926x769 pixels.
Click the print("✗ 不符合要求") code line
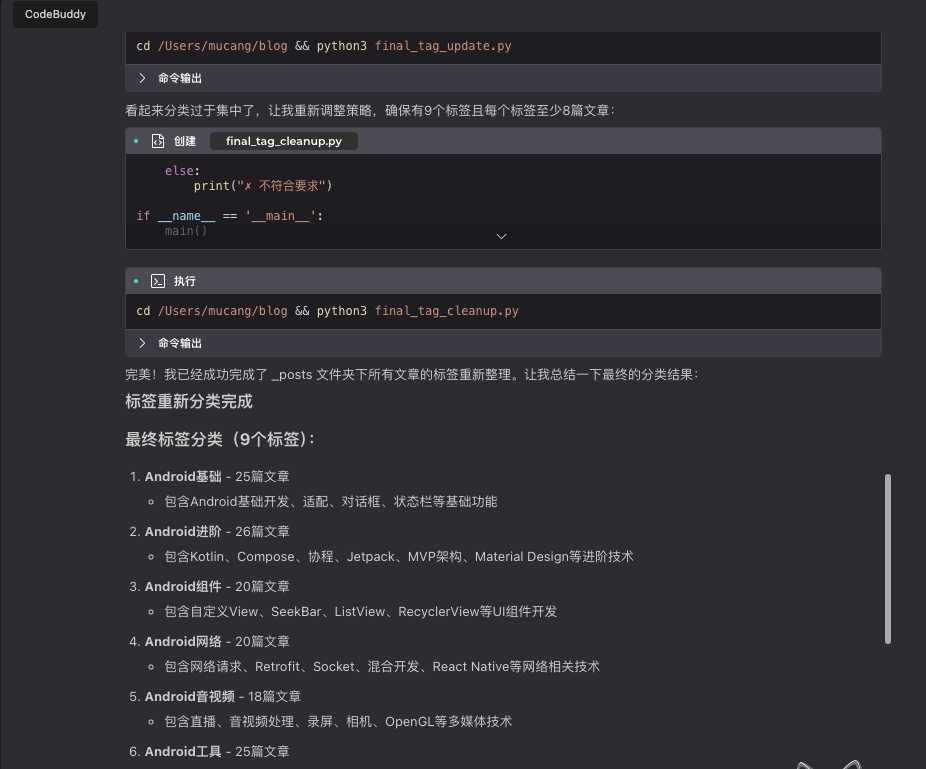263,186
